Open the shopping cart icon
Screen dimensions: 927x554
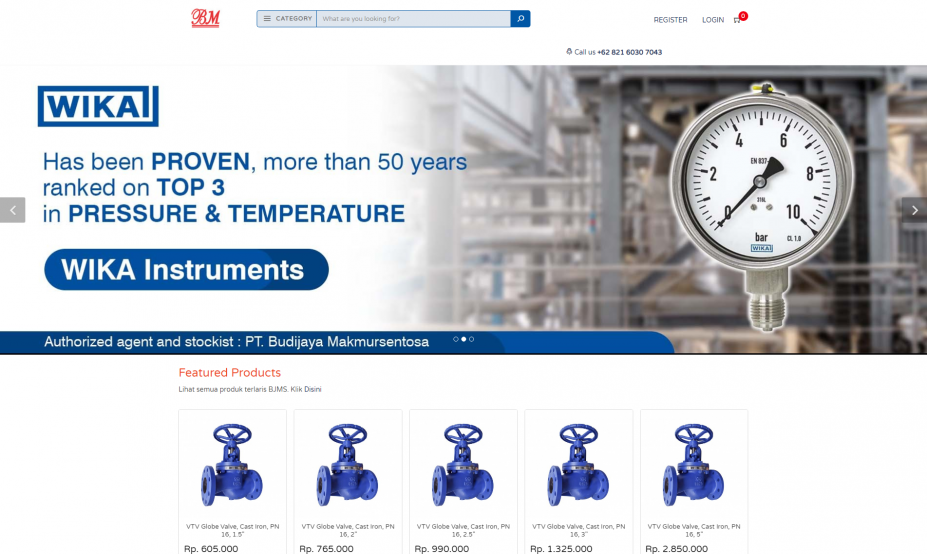tap(737, 20)
